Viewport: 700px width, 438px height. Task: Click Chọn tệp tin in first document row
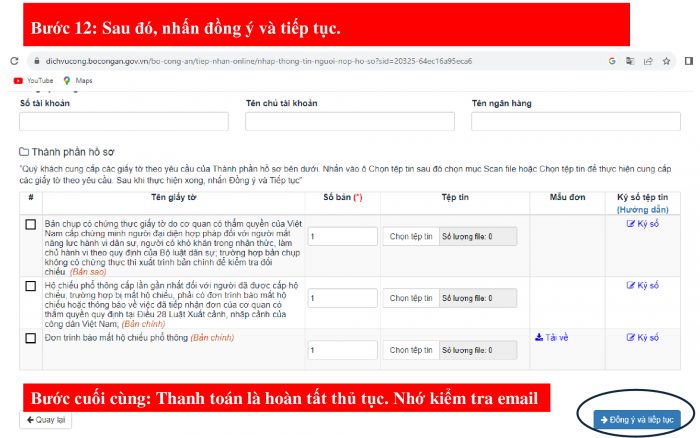(411, 237)
